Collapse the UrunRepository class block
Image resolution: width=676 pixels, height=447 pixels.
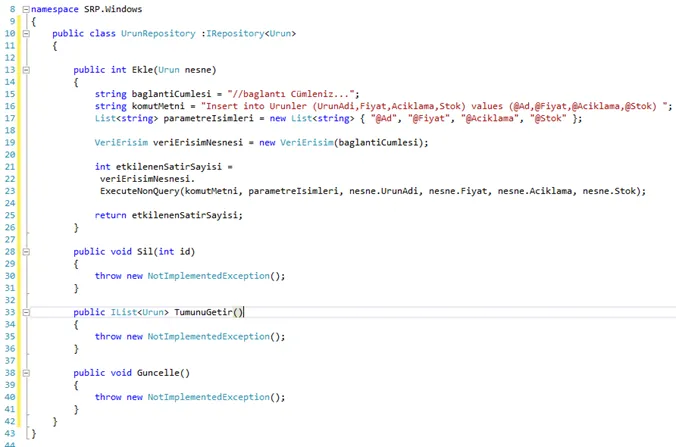[26, 33]
